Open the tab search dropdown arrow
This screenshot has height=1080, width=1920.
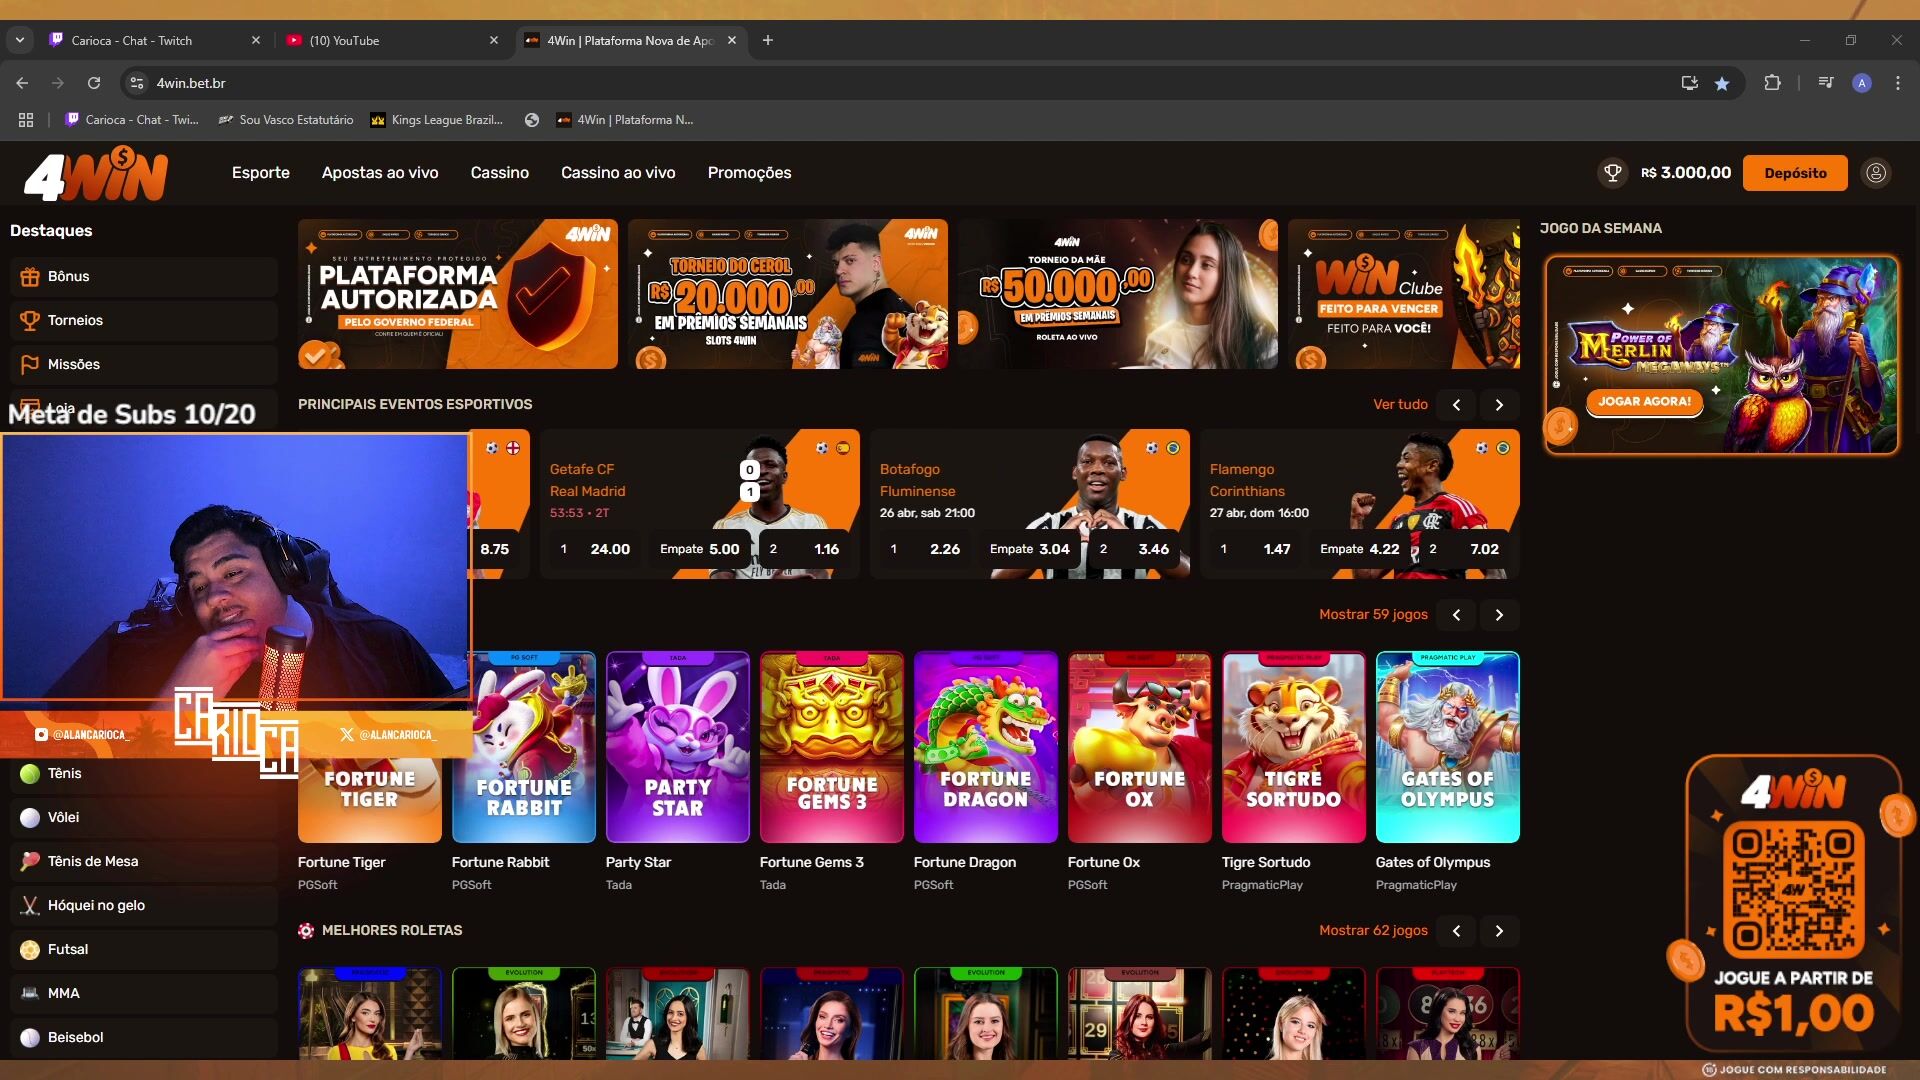19,40
